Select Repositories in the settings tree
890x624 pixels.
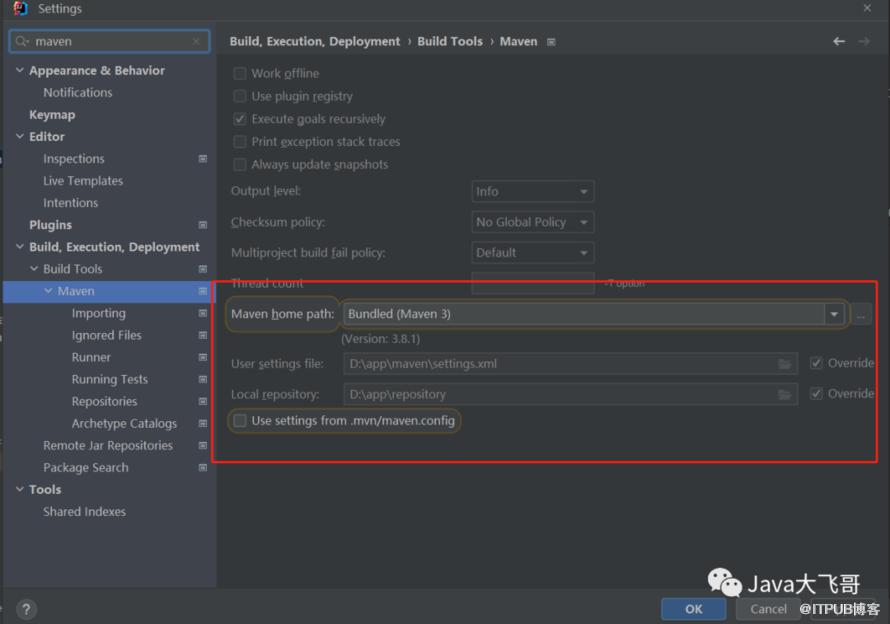(x=104, y=401)
